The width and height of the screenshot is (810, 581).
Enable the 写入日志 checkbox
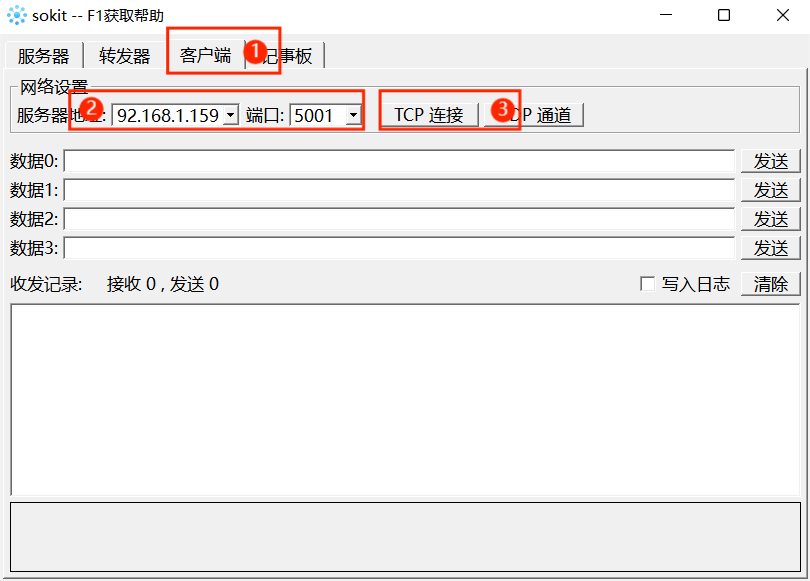(647, 284)
